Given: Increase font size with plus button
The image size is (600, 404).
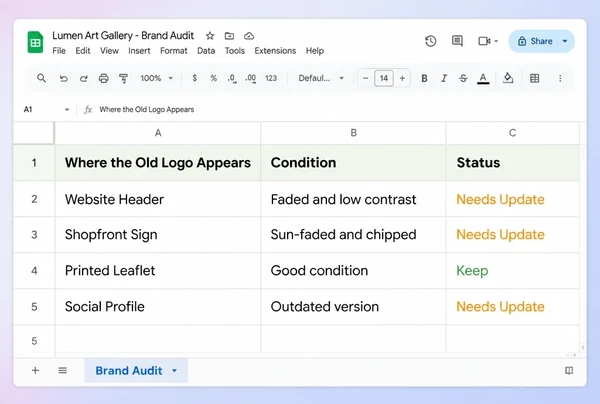Looking at the screenshot, I should tap(402, 78).
